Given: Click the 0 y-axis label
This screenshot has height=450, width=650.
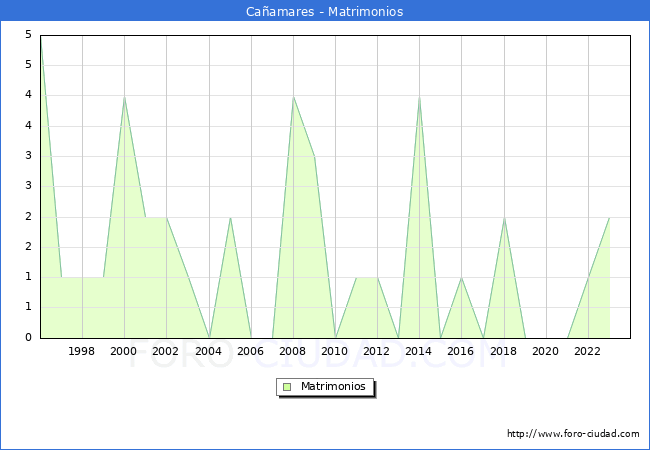Looking at the screenshot, I should click(x=28, y=337).
